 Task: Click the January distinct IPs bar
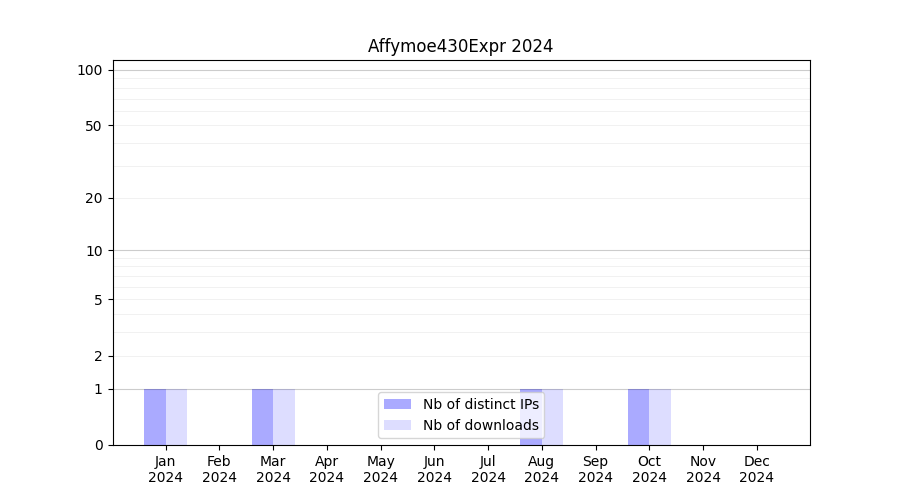coord(155,416)
